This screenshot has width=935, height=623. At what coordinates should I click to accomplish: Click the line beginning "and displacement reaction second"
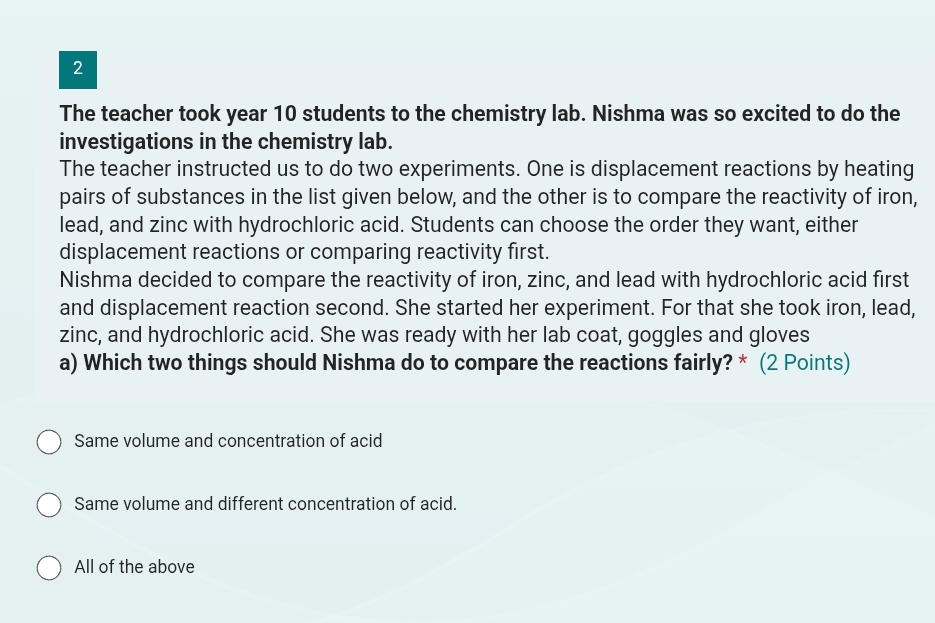[x=487, y=308]
